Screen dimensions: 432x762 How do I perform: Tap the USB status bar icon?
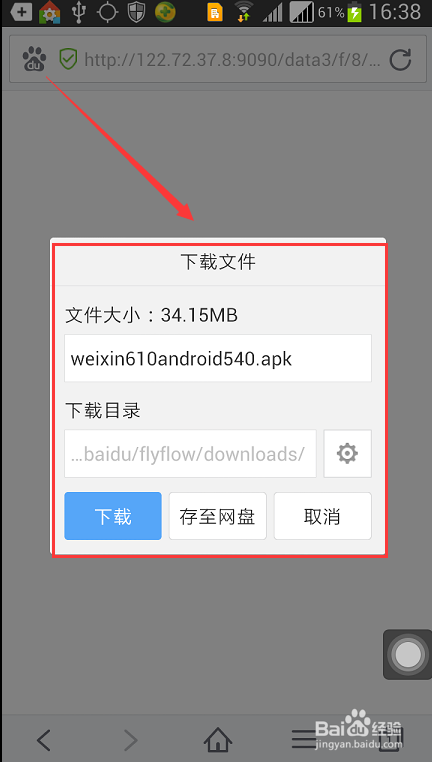coord(79,12)
